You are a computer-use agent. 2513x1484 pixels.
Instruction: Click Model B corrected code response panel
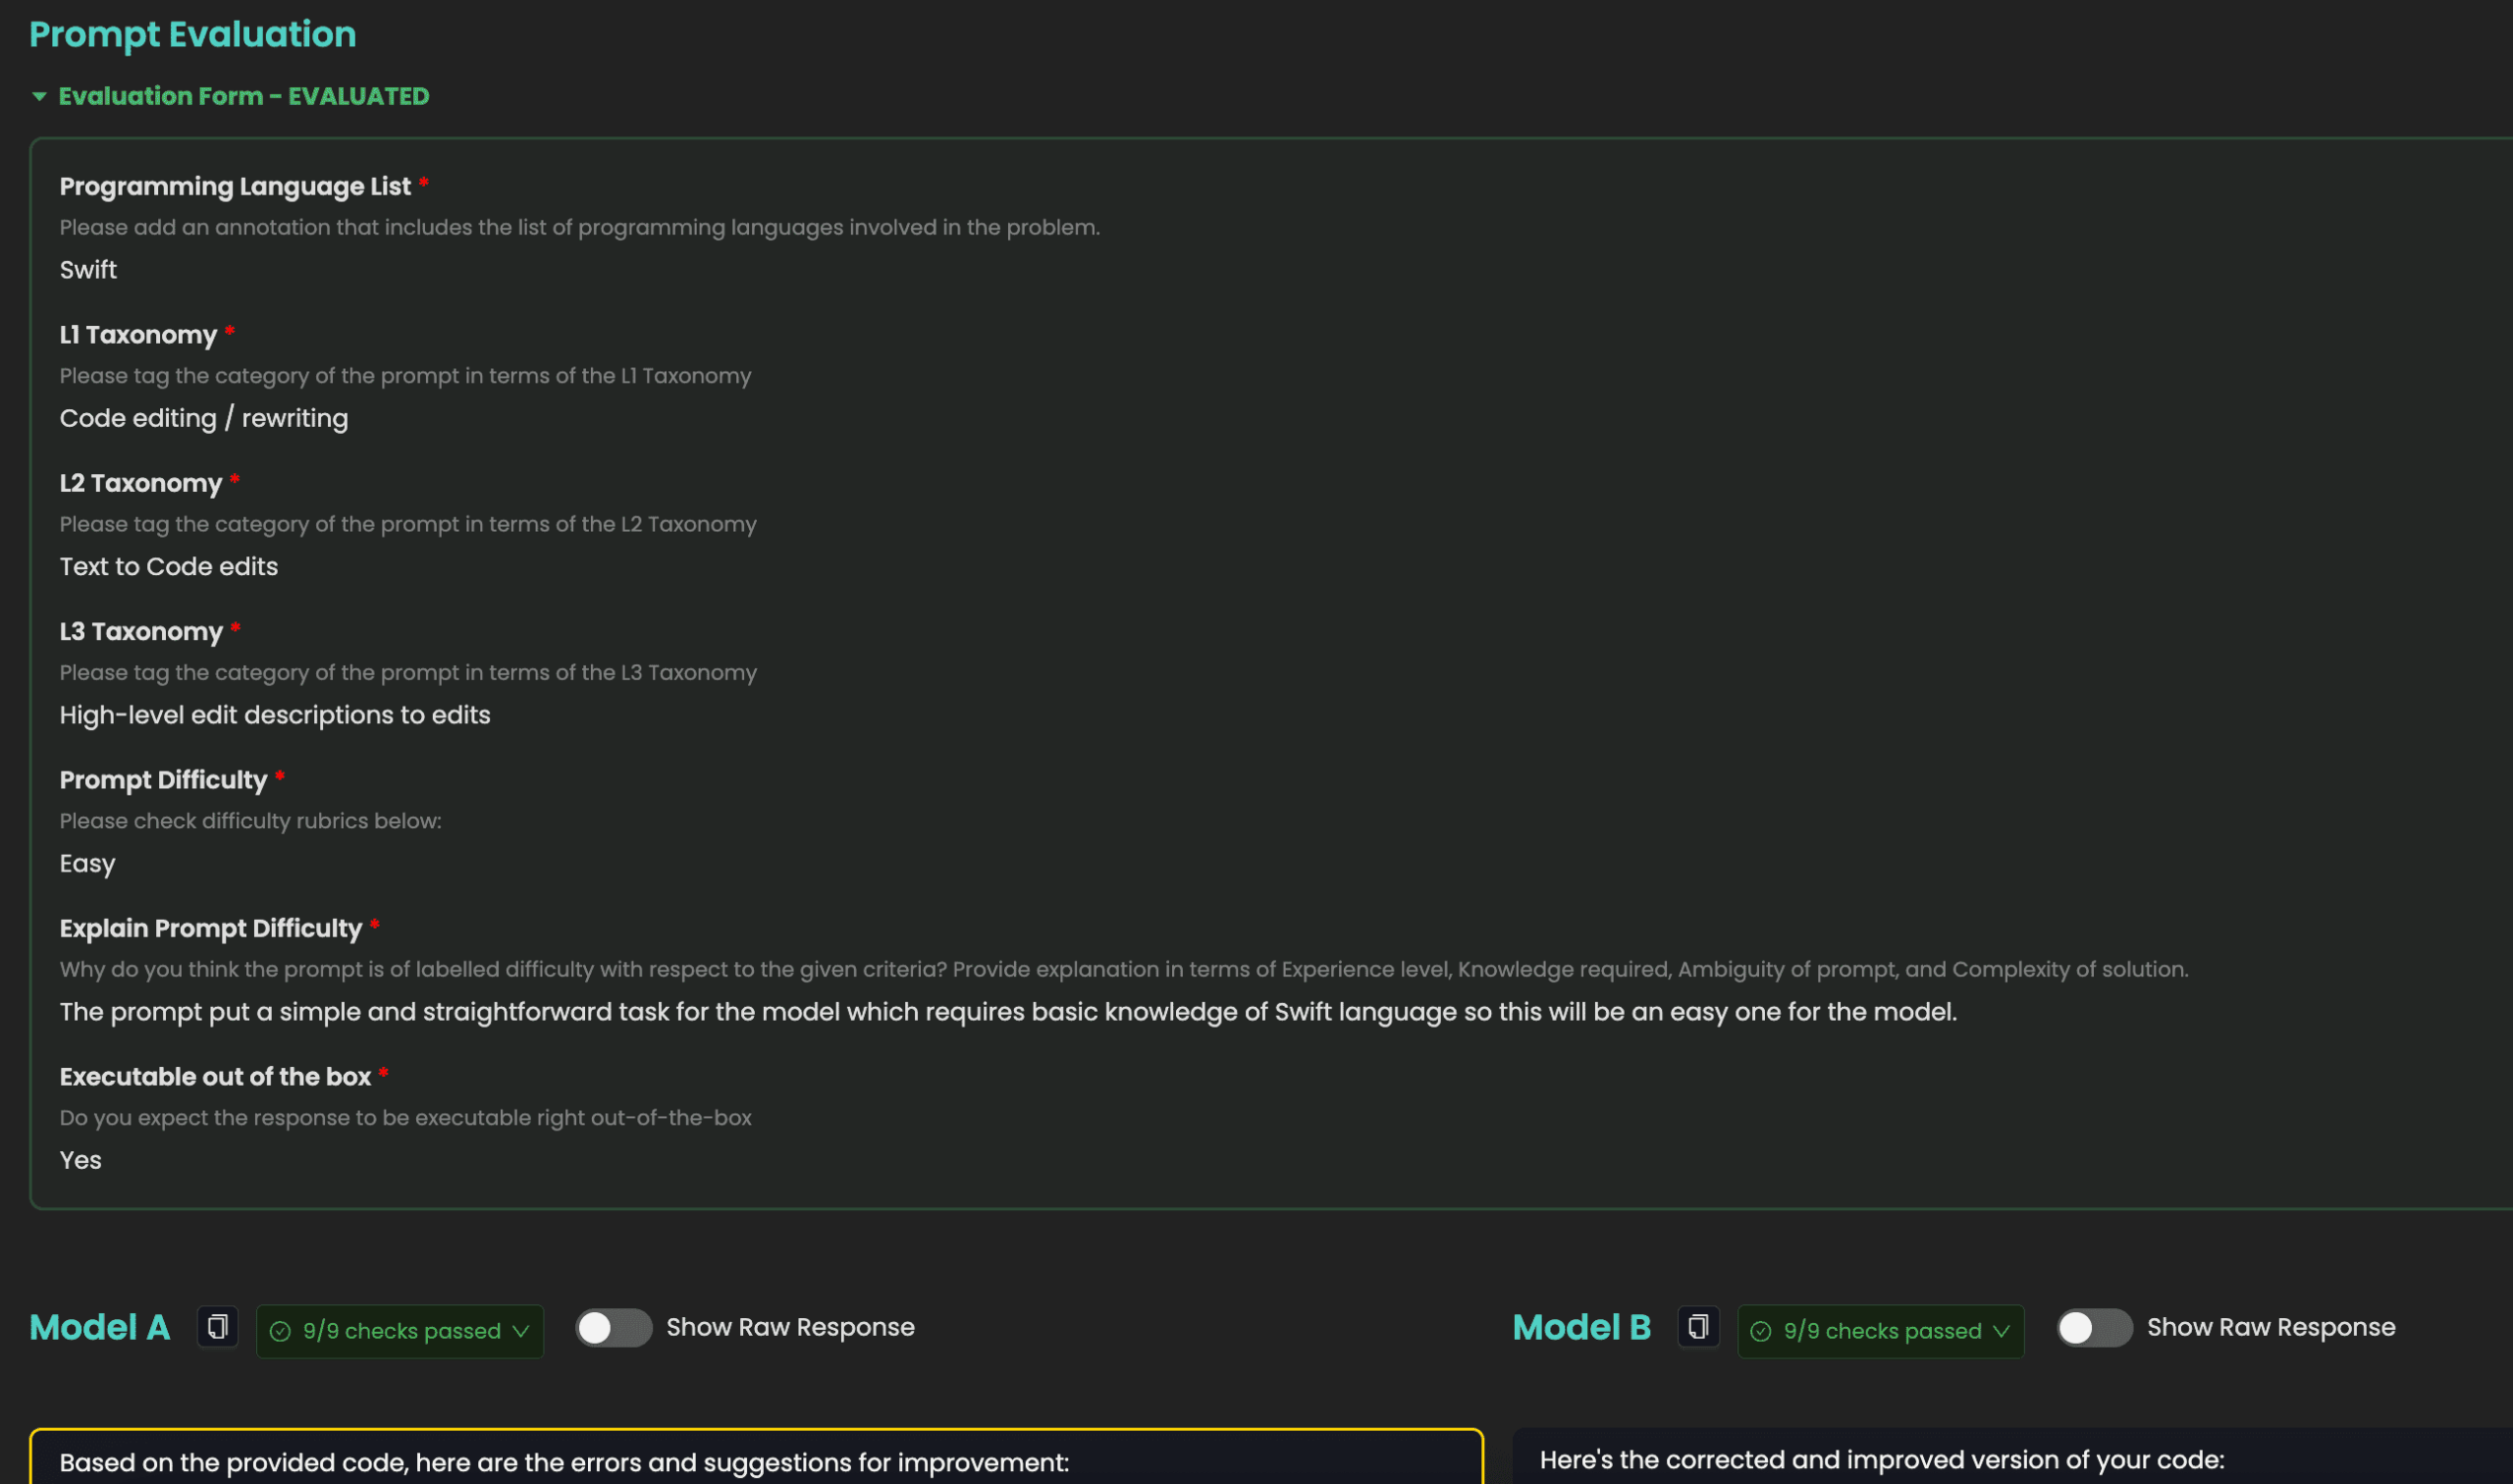2010,1460
